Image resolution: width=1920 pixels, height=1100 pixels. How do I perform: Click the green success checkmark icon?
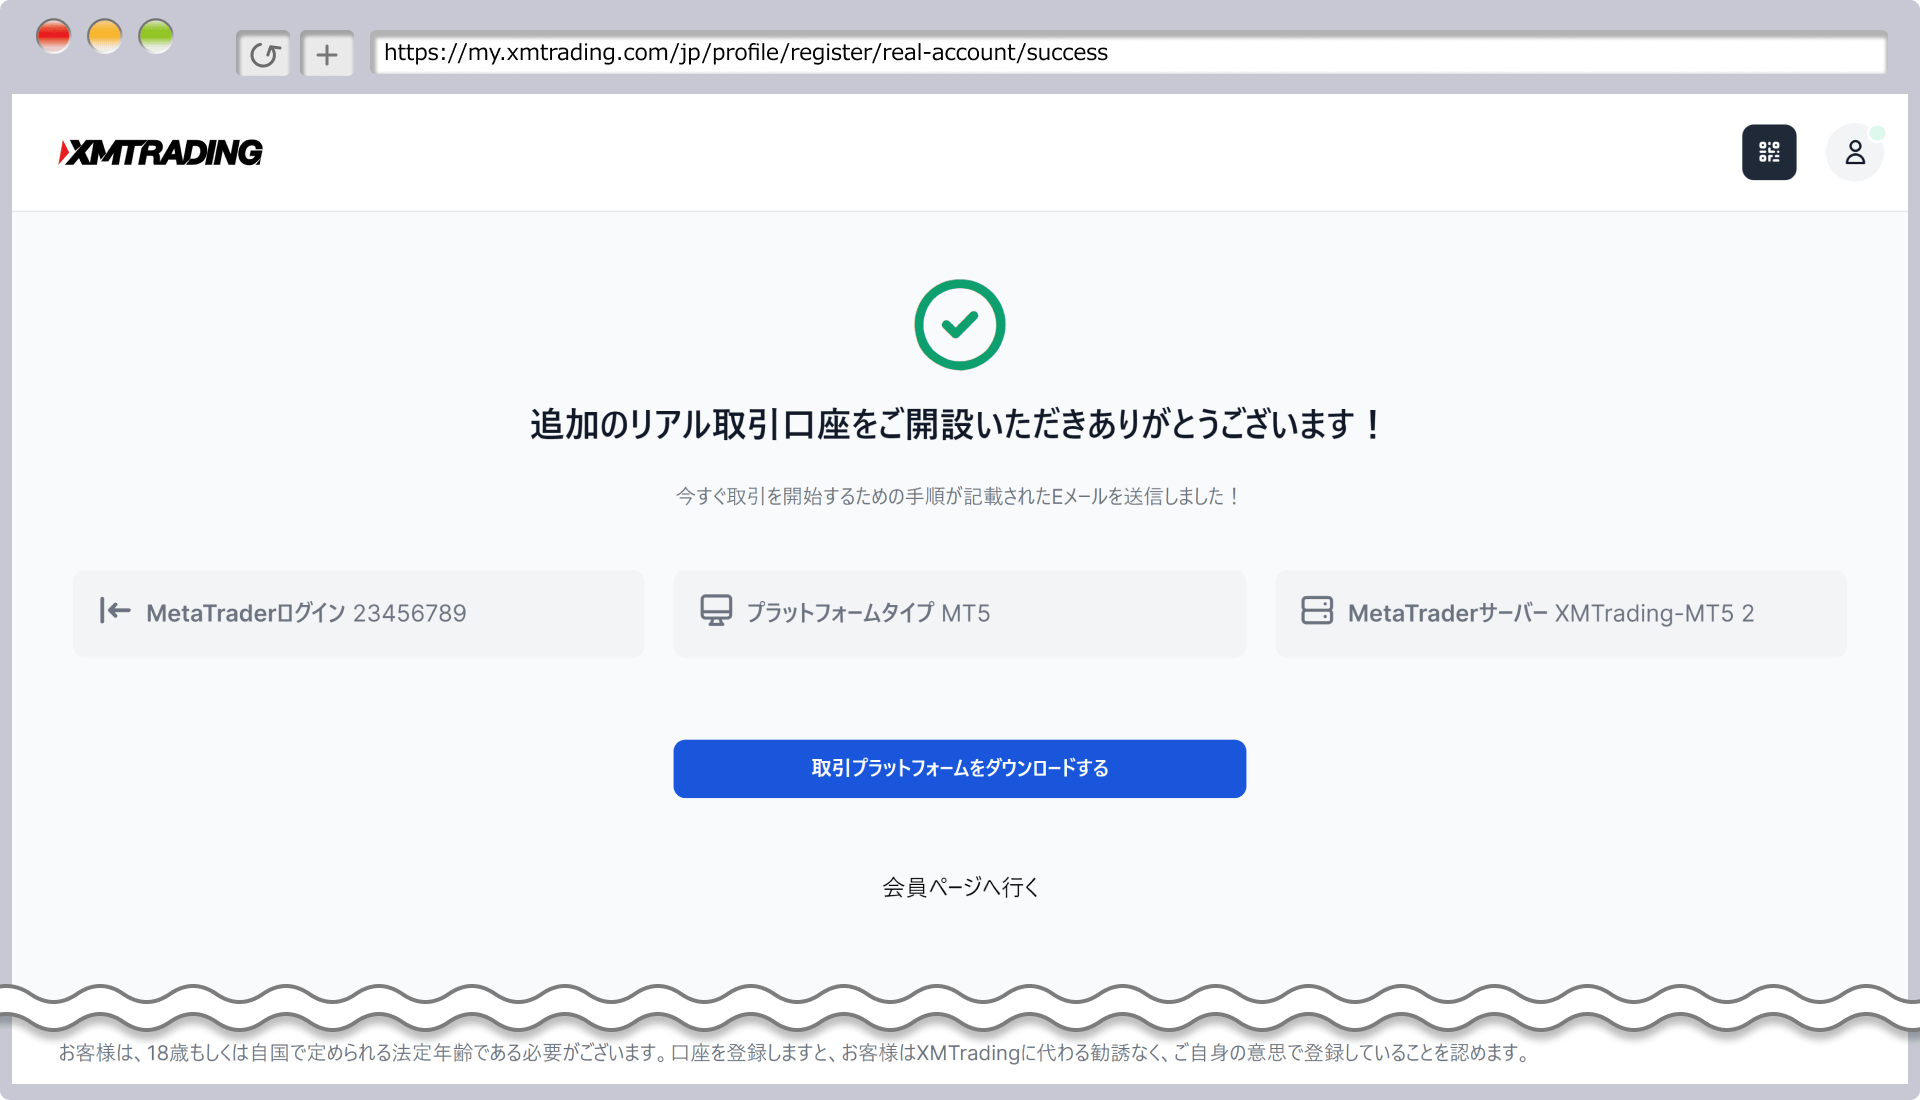coord(959,324)
